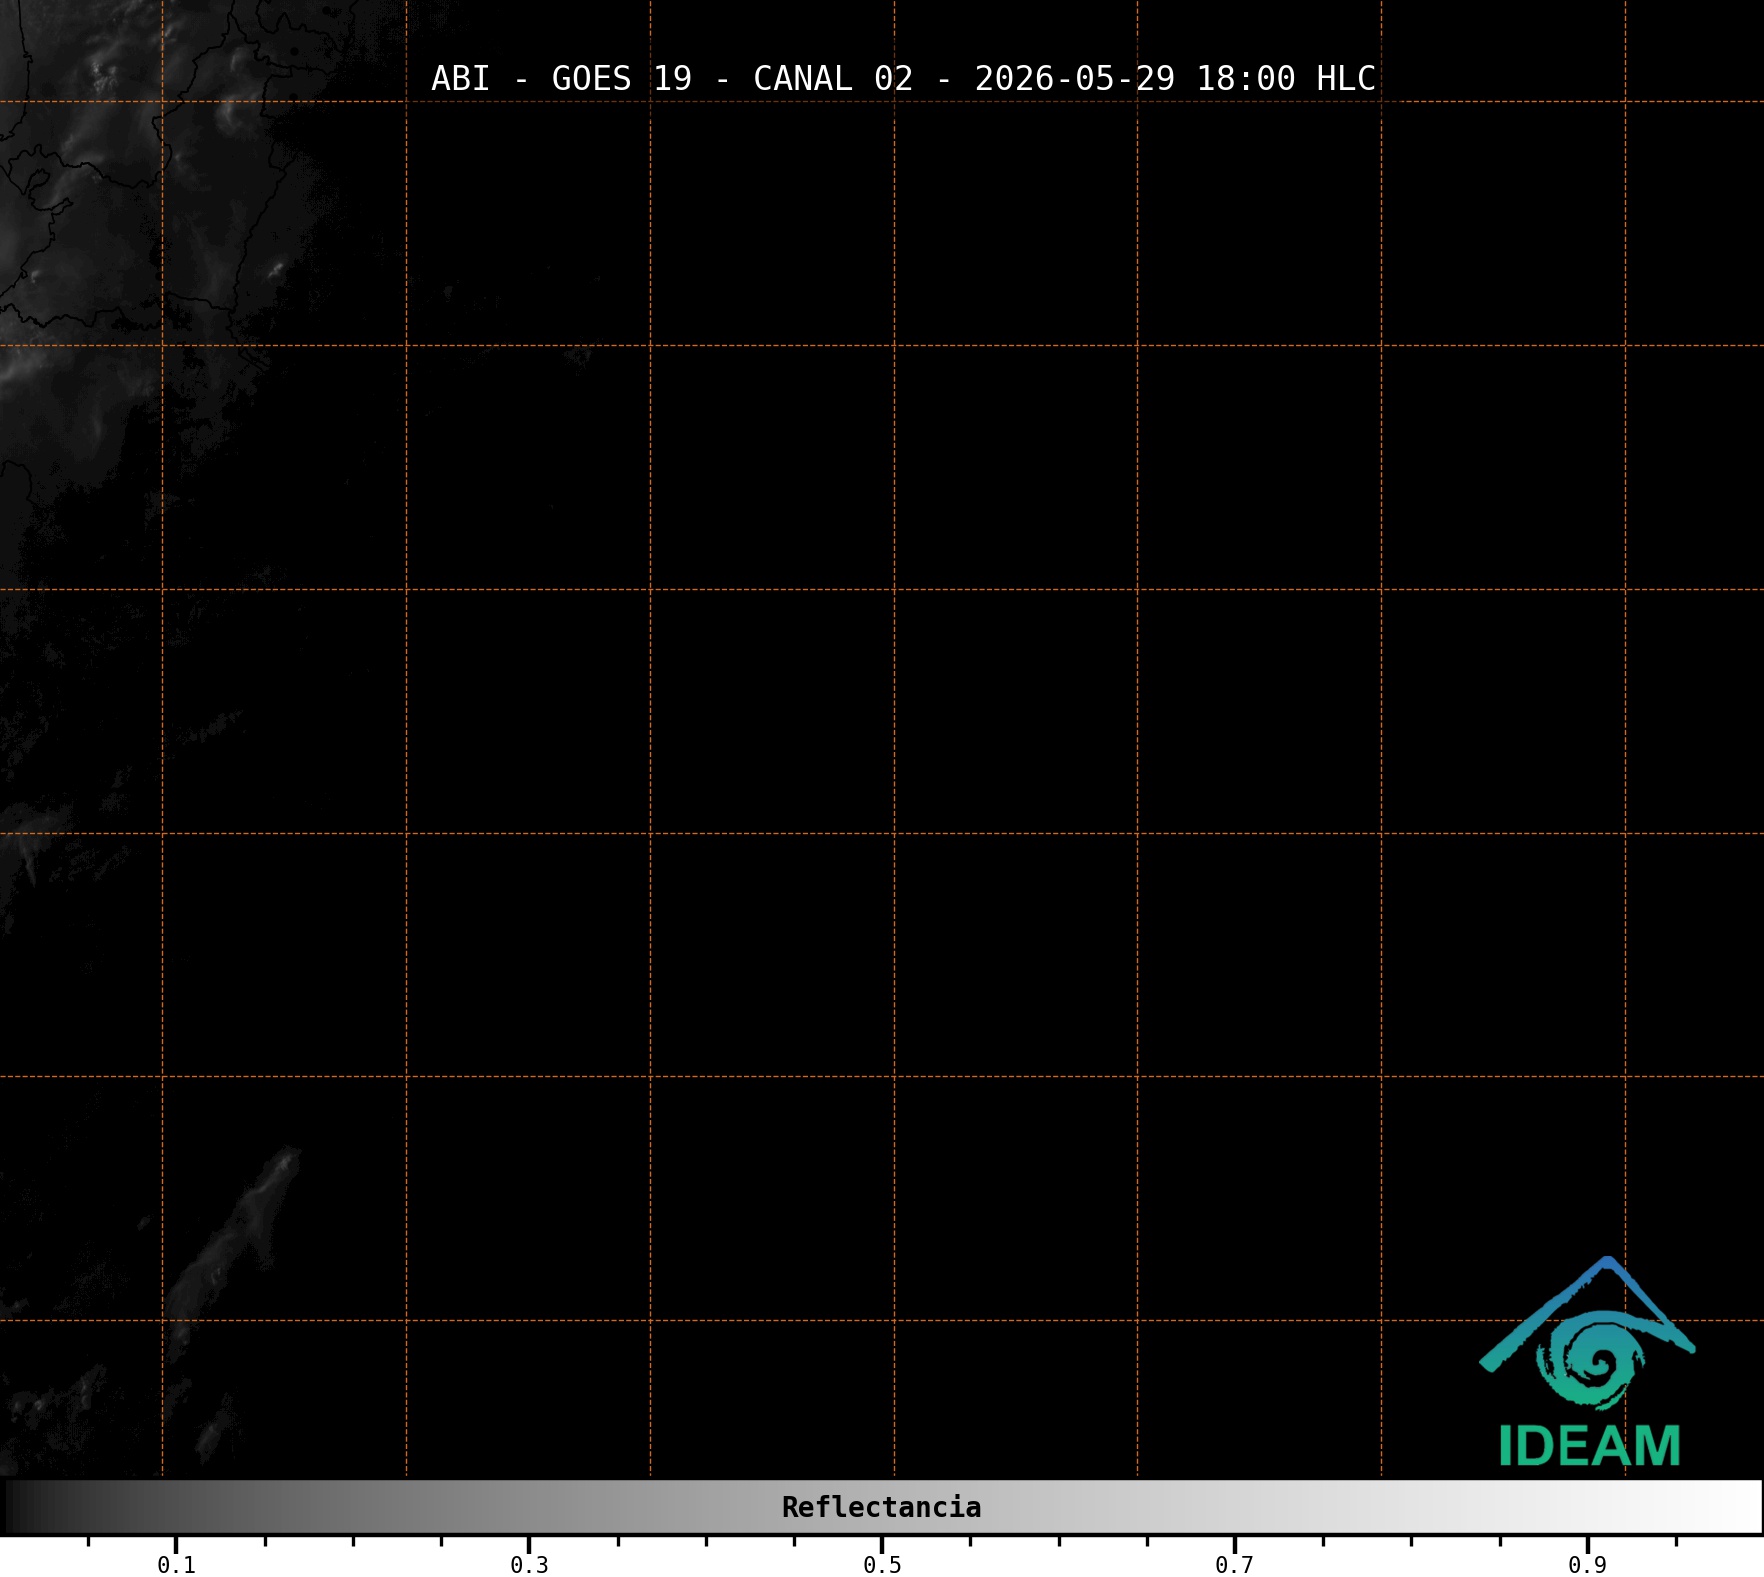Click the 0.9 tick on the colorbar
Viewport: 1764px width, 1577px height.
(1588, 1565)
